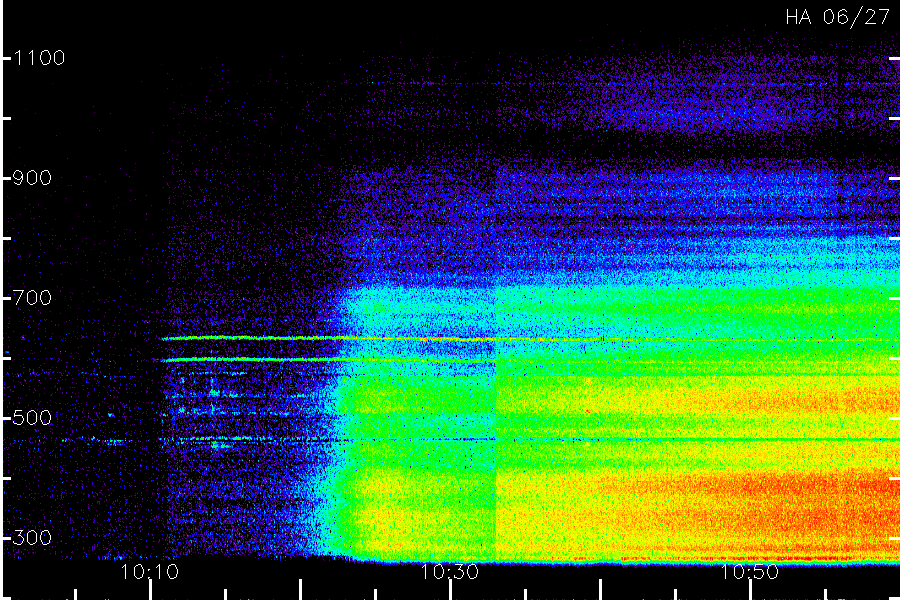Click the 1100 frequency axis label
This screenshot has width=900, height=600.
click(39, 58)
